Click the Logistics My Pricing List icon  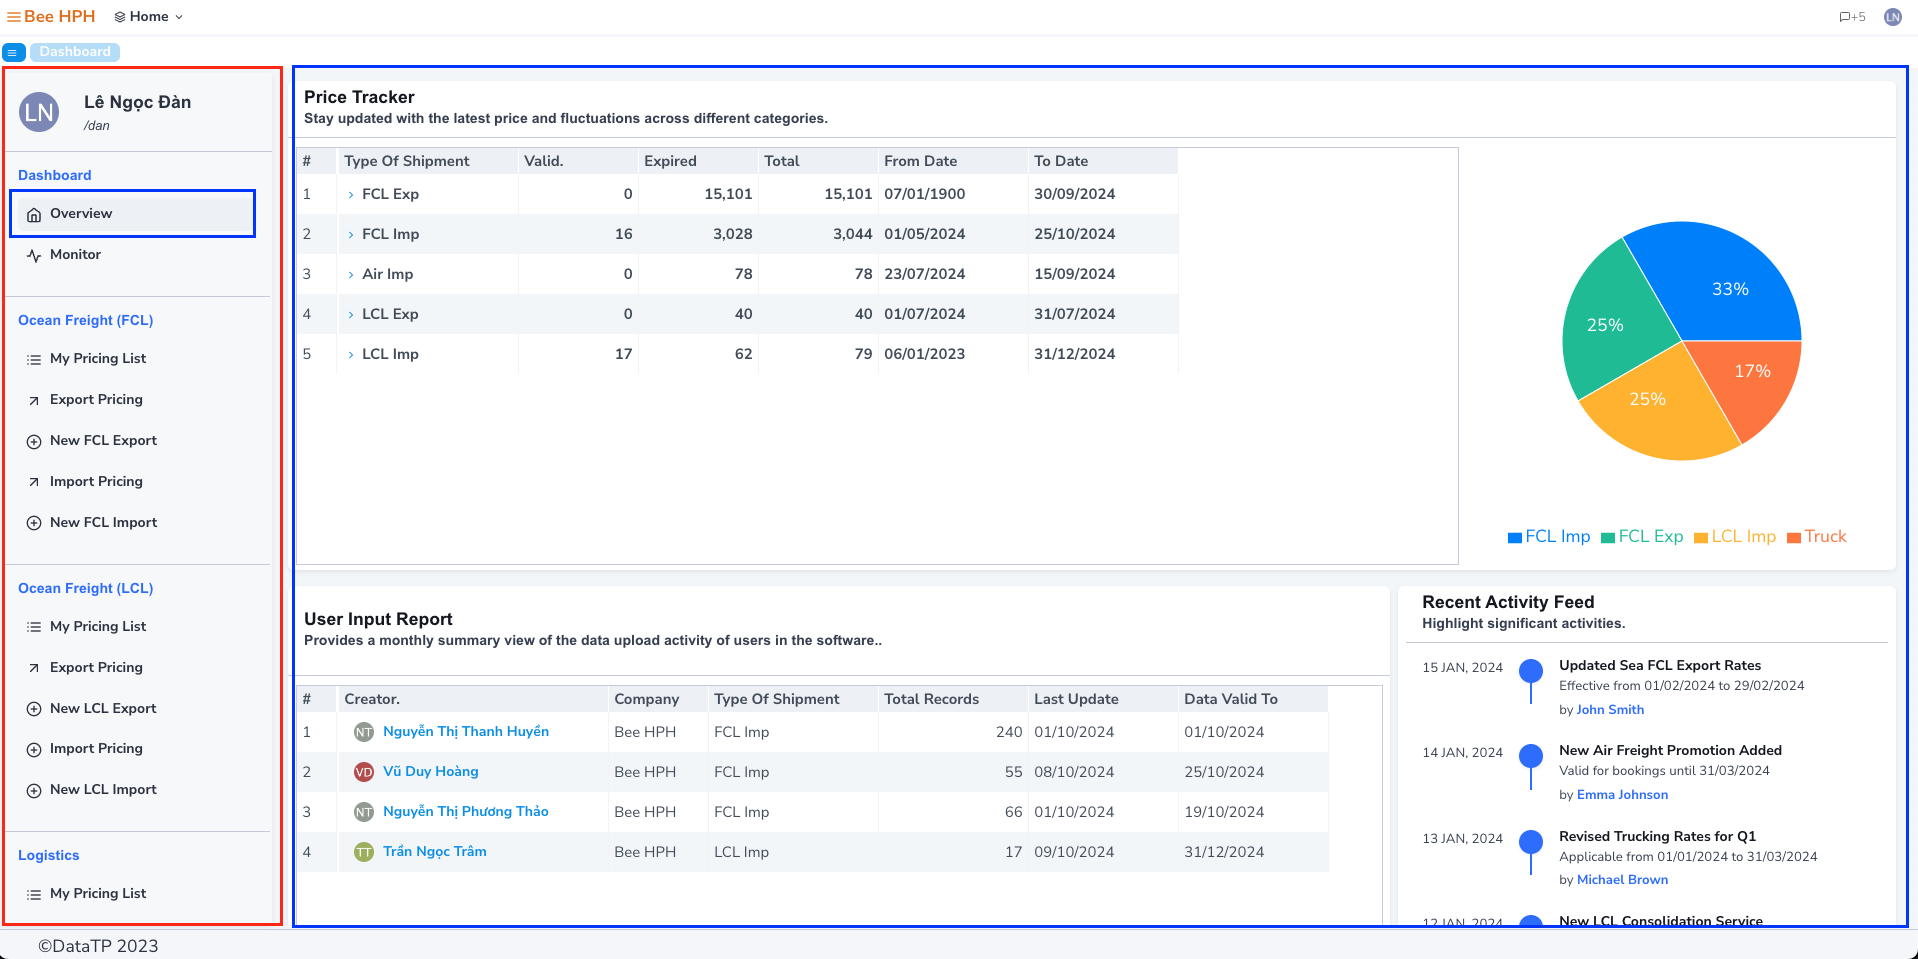coord(34,894)
